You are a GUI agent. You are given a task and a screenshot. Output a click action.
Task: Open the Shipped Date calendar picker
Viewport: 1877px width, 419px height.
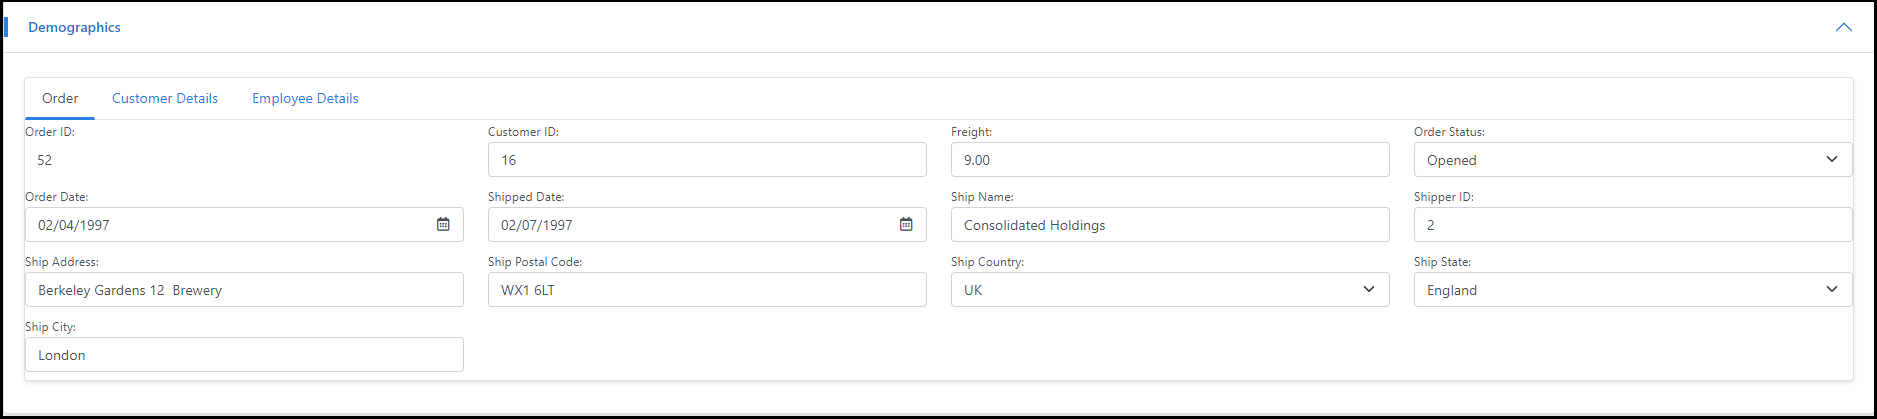(x=906, y=224)
